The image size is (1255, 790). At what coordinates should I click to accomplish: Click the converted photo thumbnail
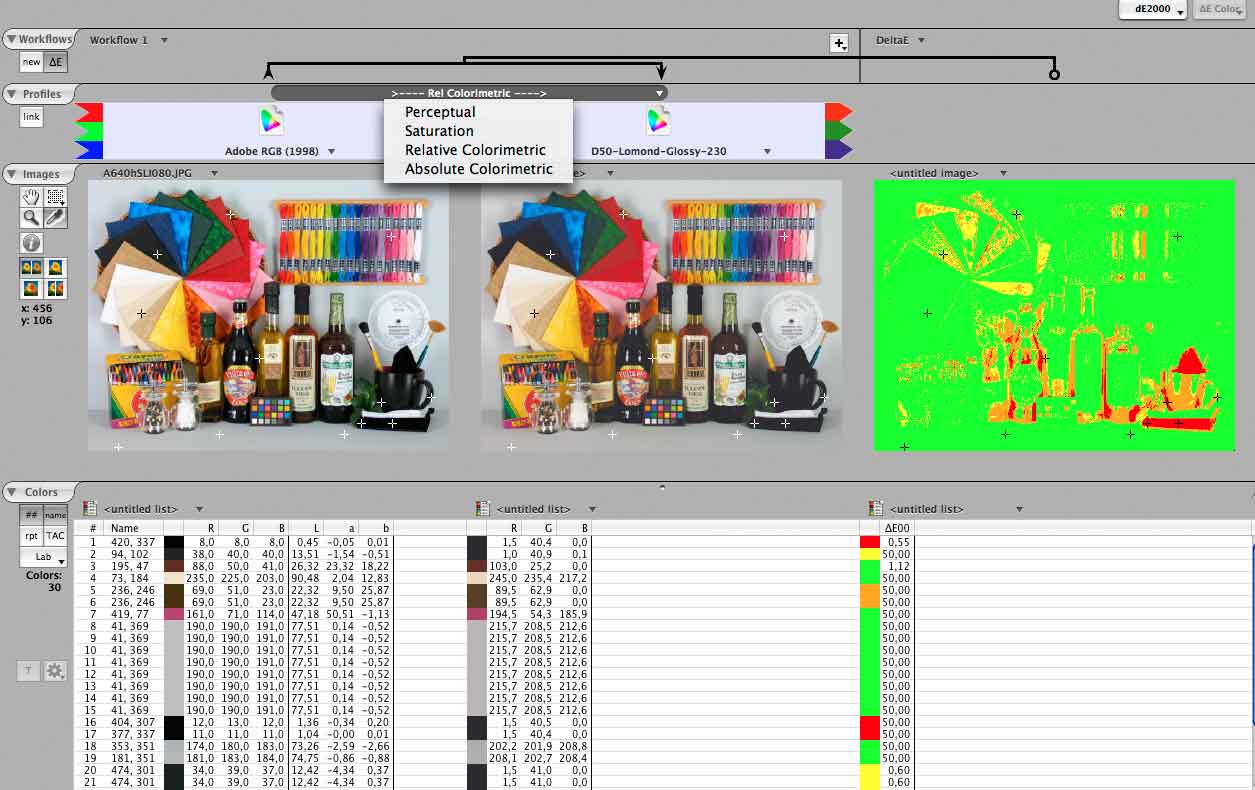(661, 316)
